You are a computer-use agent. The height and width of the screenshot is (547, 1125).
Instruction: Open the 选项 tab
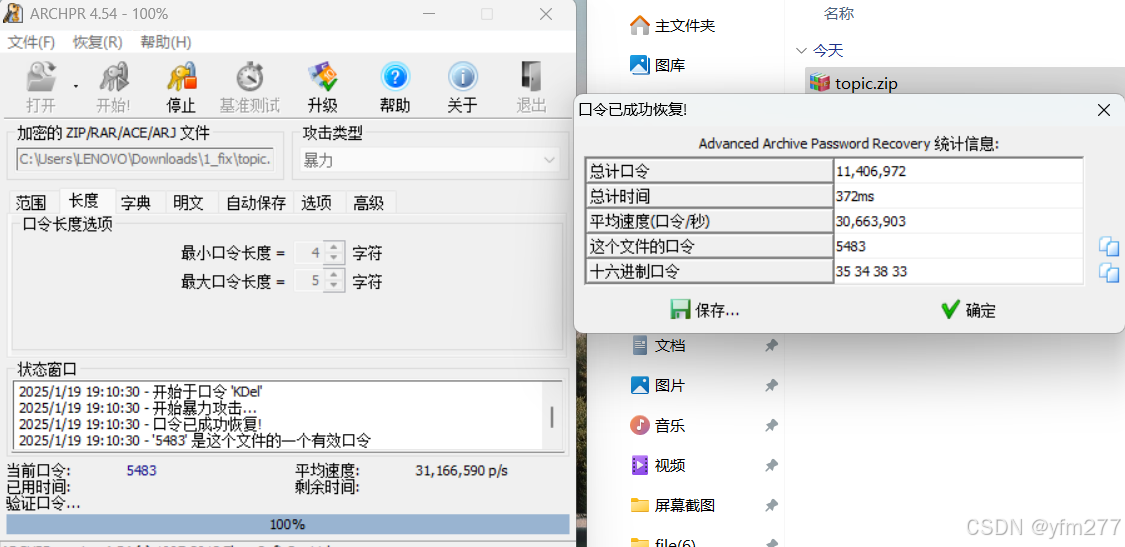click(316, 203)
